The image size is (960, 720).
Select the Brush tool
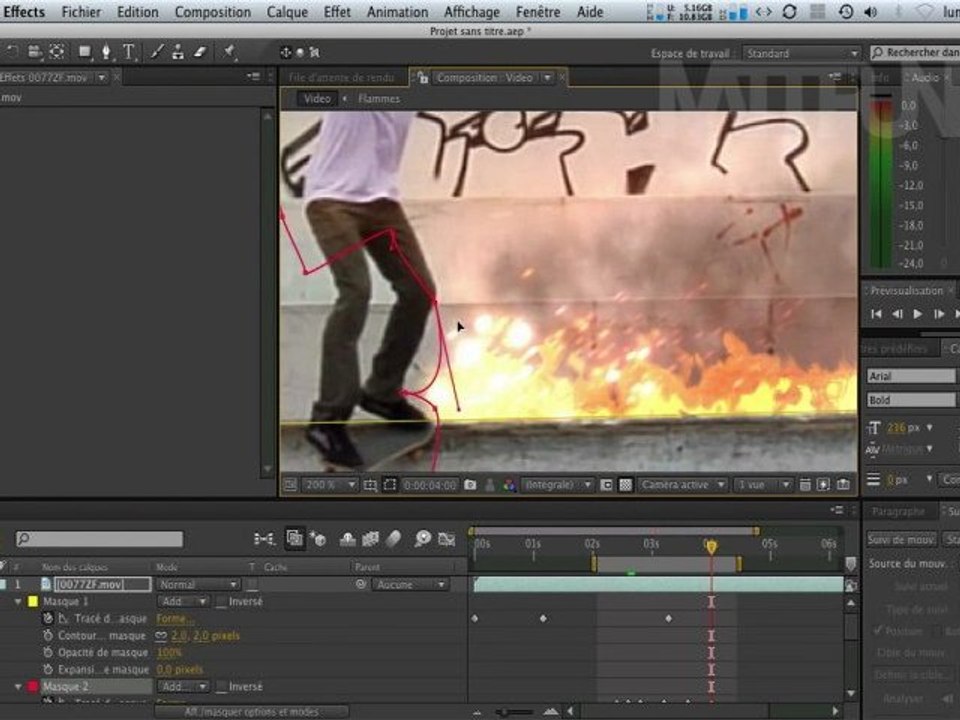tap(157, 52)
